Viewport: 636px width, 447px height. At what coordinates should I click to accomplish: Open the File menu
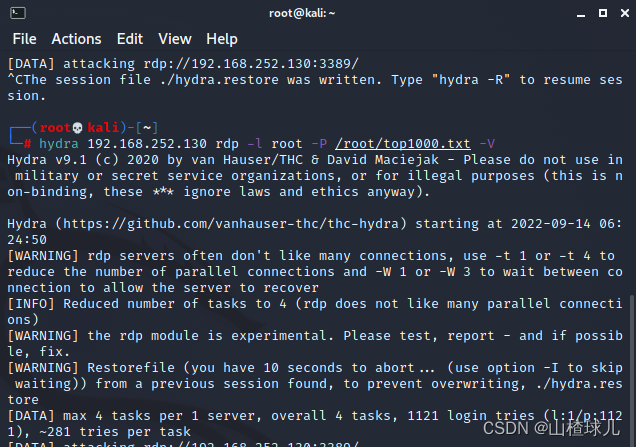tap(24, 39)
